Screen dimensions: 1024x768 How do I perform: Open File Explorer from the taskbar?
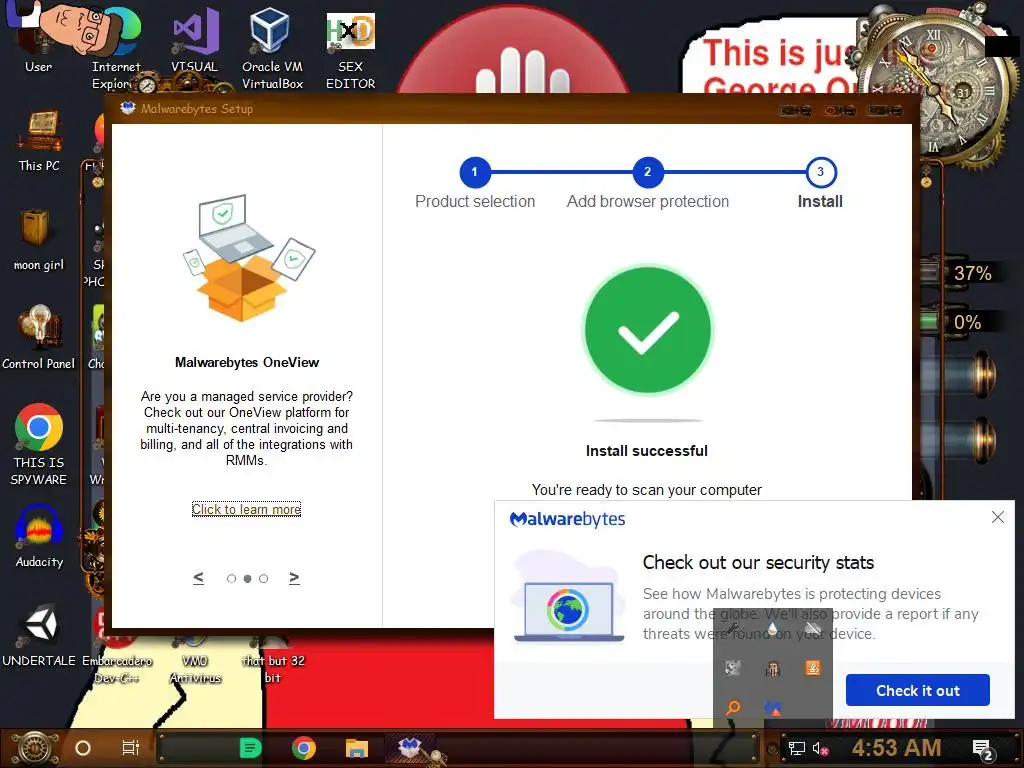[x=357, y=748]
